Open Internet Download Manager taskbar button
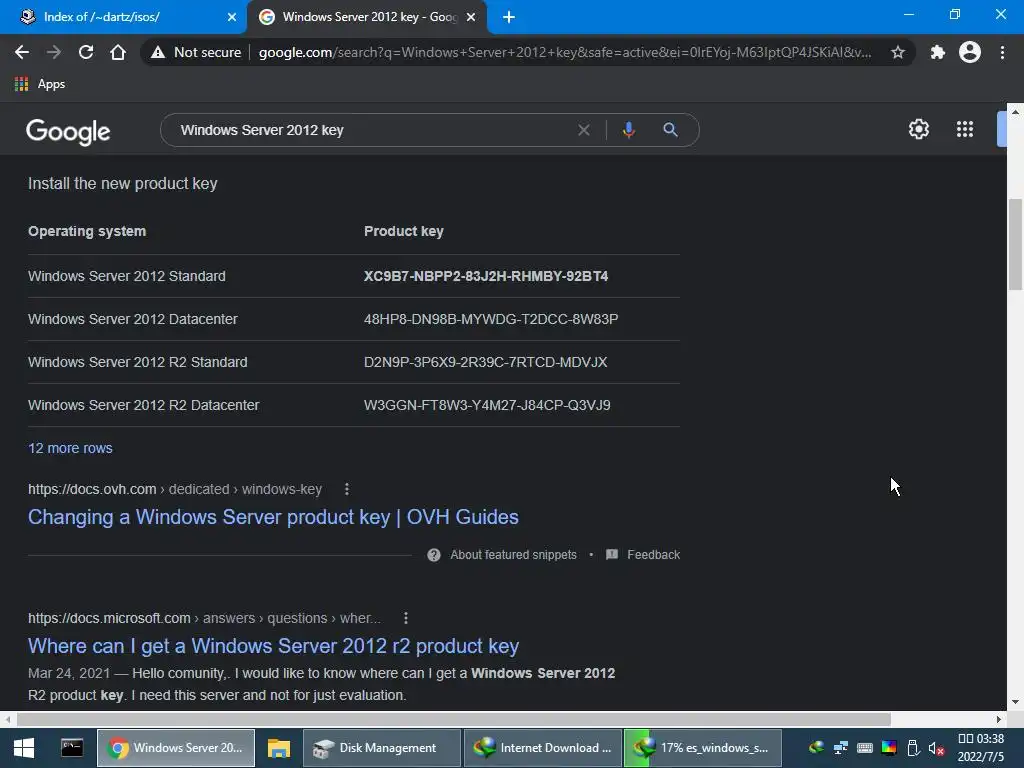 click(x=543, y=748)
